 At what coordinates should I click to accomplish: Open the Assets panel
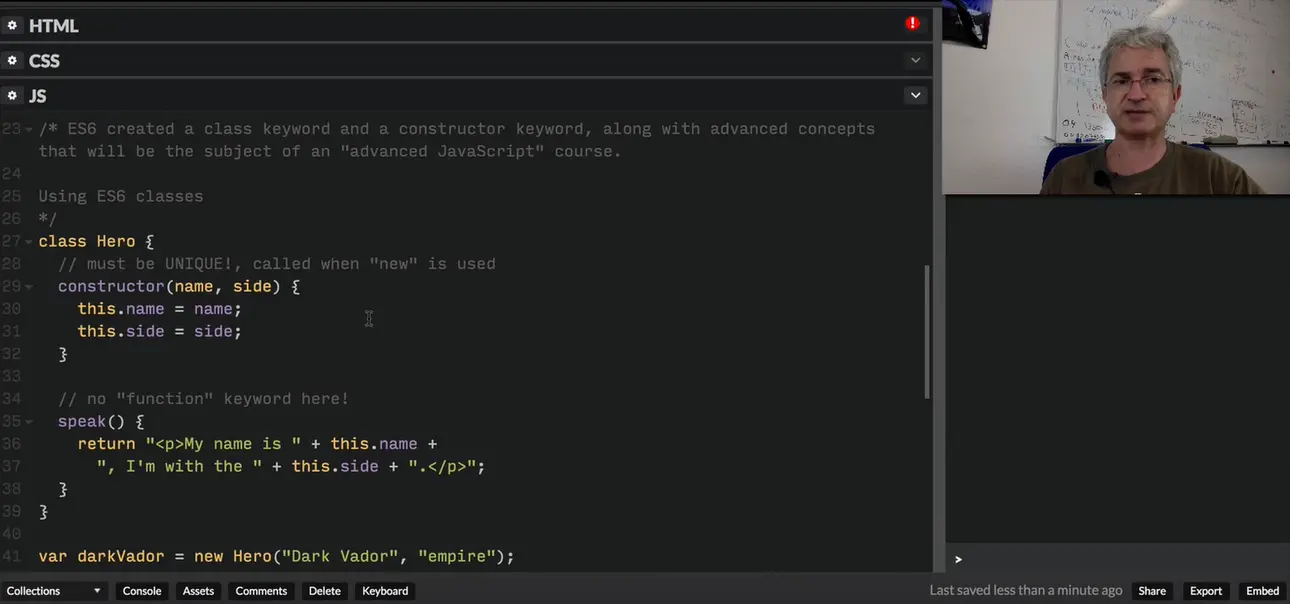[198, 591]
